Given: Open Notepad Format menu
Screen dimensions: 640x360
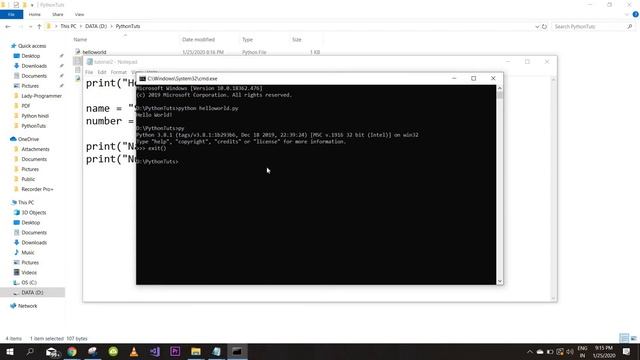Looking at the screenshot, I should coord(119,72).
